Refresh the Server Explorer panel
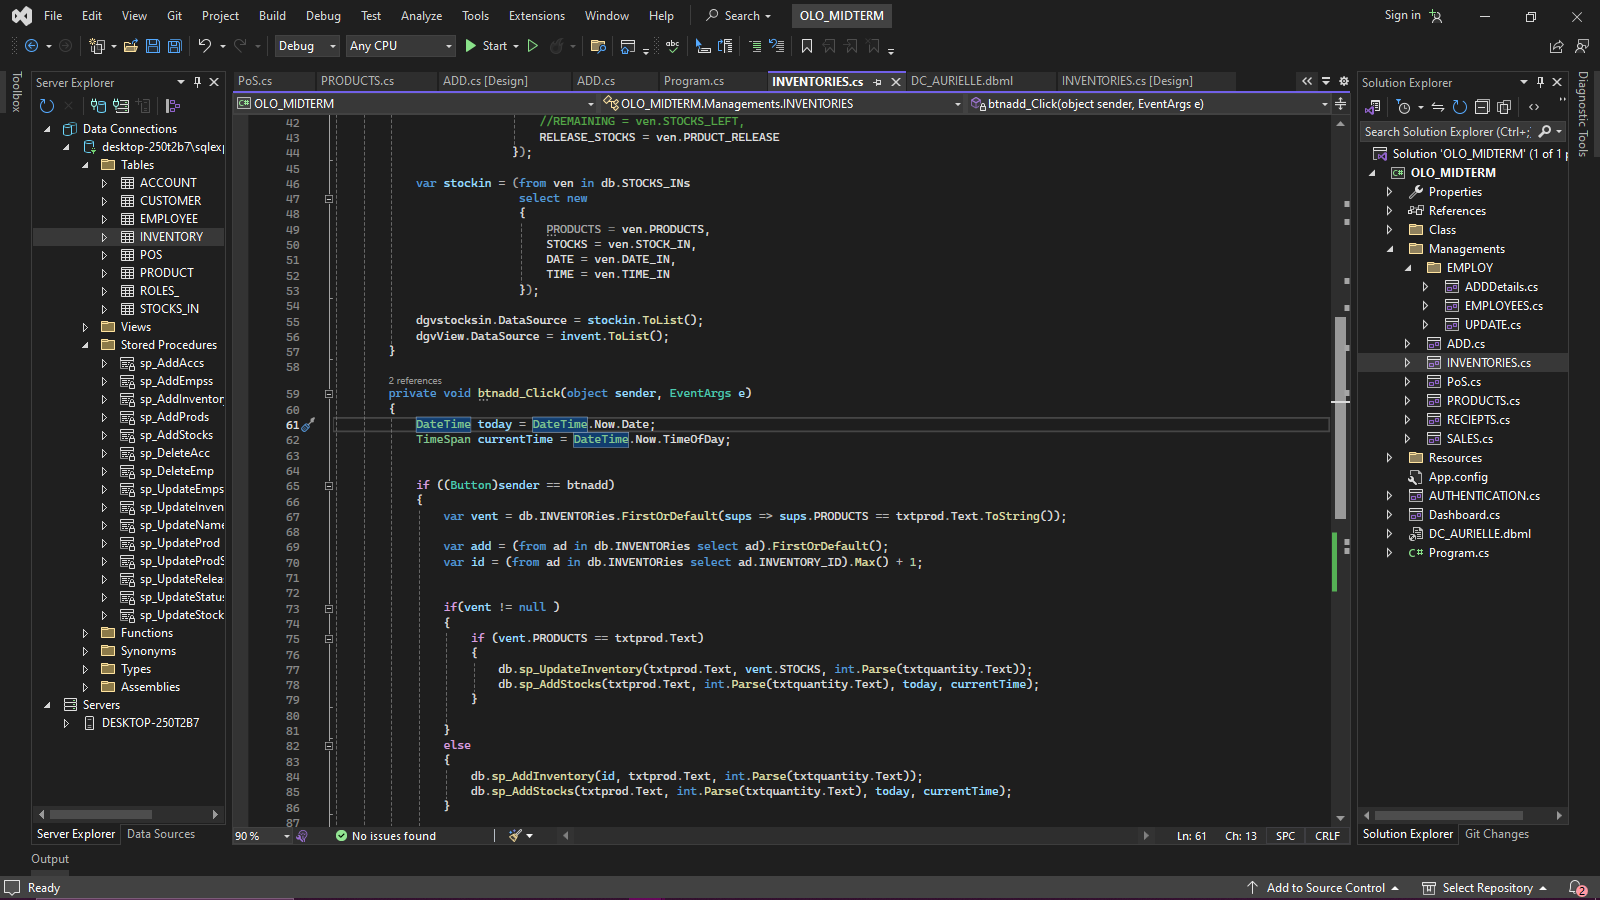 46,106
